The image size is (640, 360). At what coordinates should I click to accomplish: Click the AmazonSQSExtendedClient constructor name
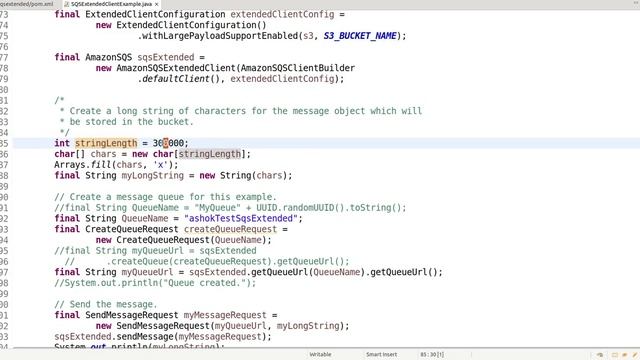click(x=176, y=68)
